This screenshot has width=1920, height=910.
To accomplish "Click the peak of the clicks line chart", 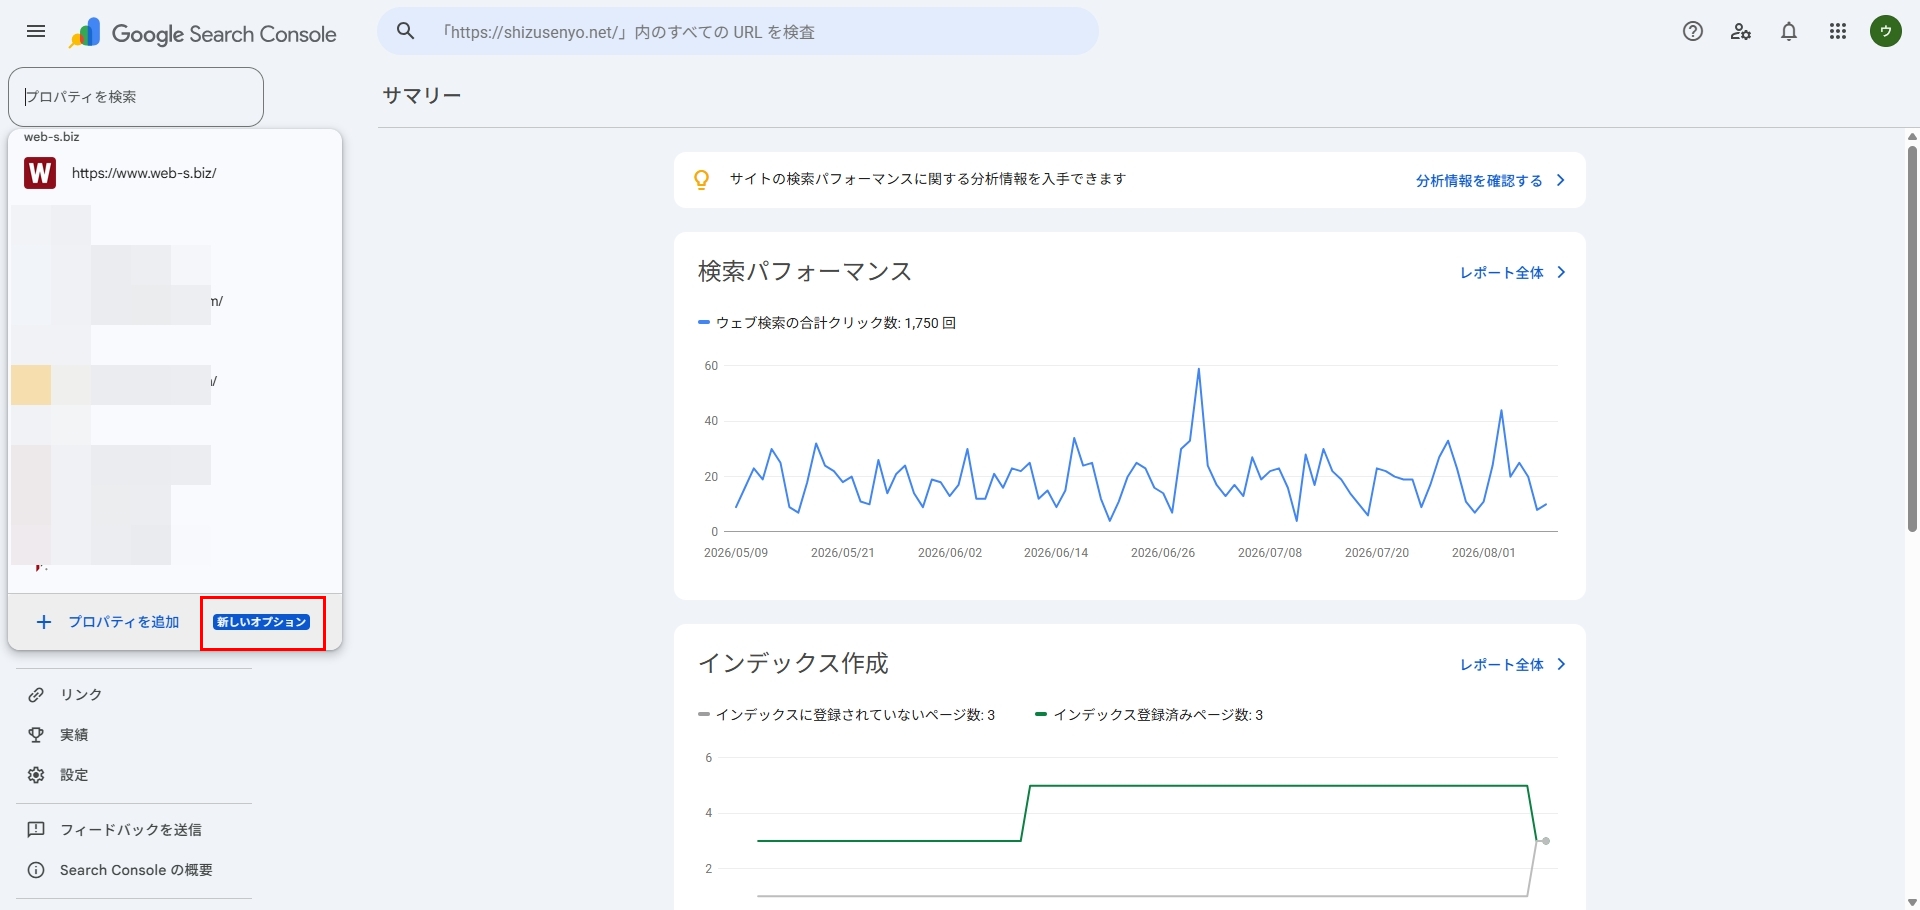I will (x=1198, y=371).
